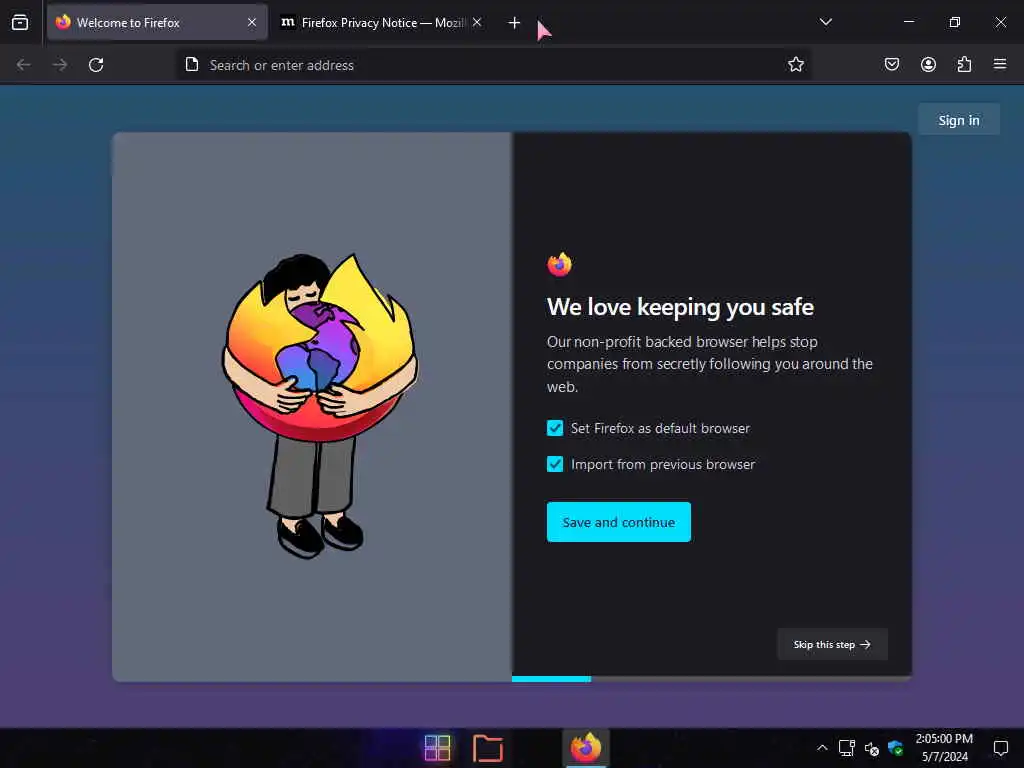Close the Firefox Privacy Notice tab
This screenshot has height=768, width=1024.
pyautogui.click(x=477, y=22)
